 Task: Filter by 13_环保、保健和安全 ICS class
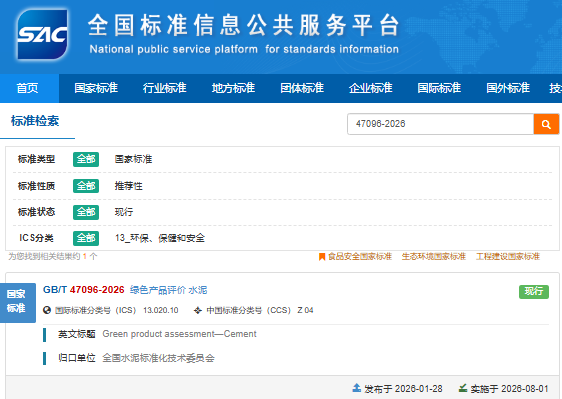[x=160, y=238]
